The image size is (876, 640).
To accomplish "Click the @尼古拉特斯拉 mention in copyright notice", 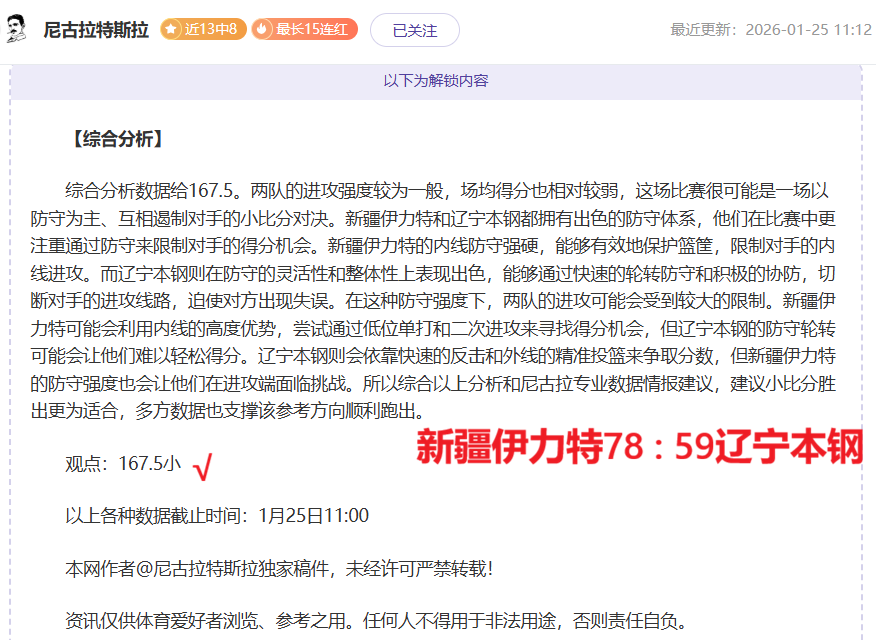I will tap(195, 568).
